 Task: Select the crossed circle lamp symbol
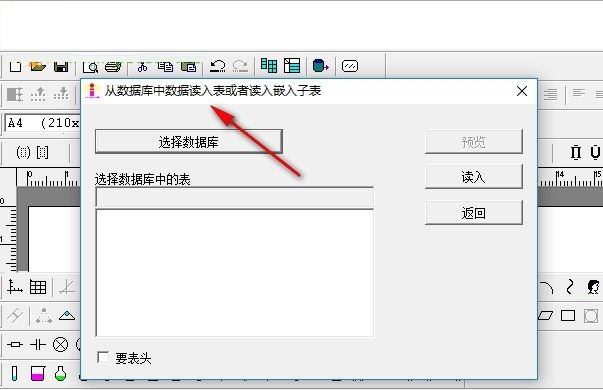tap(60, 344)
